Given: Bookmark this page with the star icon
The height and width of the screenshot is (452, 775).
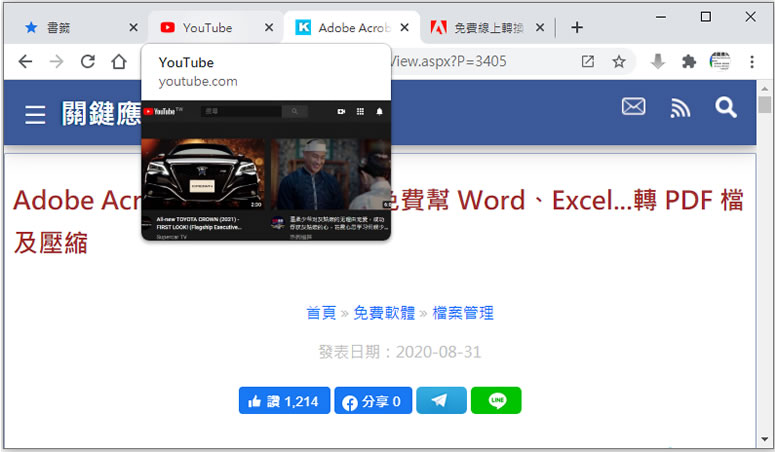Looking at the screenshot, I should pos(619,62).
